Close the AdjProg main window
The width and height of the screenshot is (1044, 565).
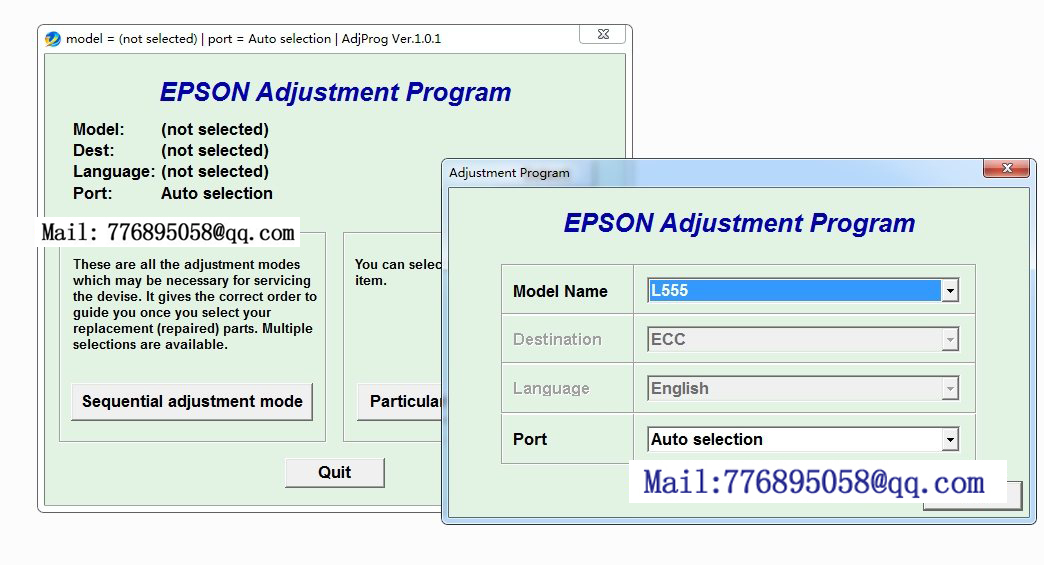click(603, 34)
